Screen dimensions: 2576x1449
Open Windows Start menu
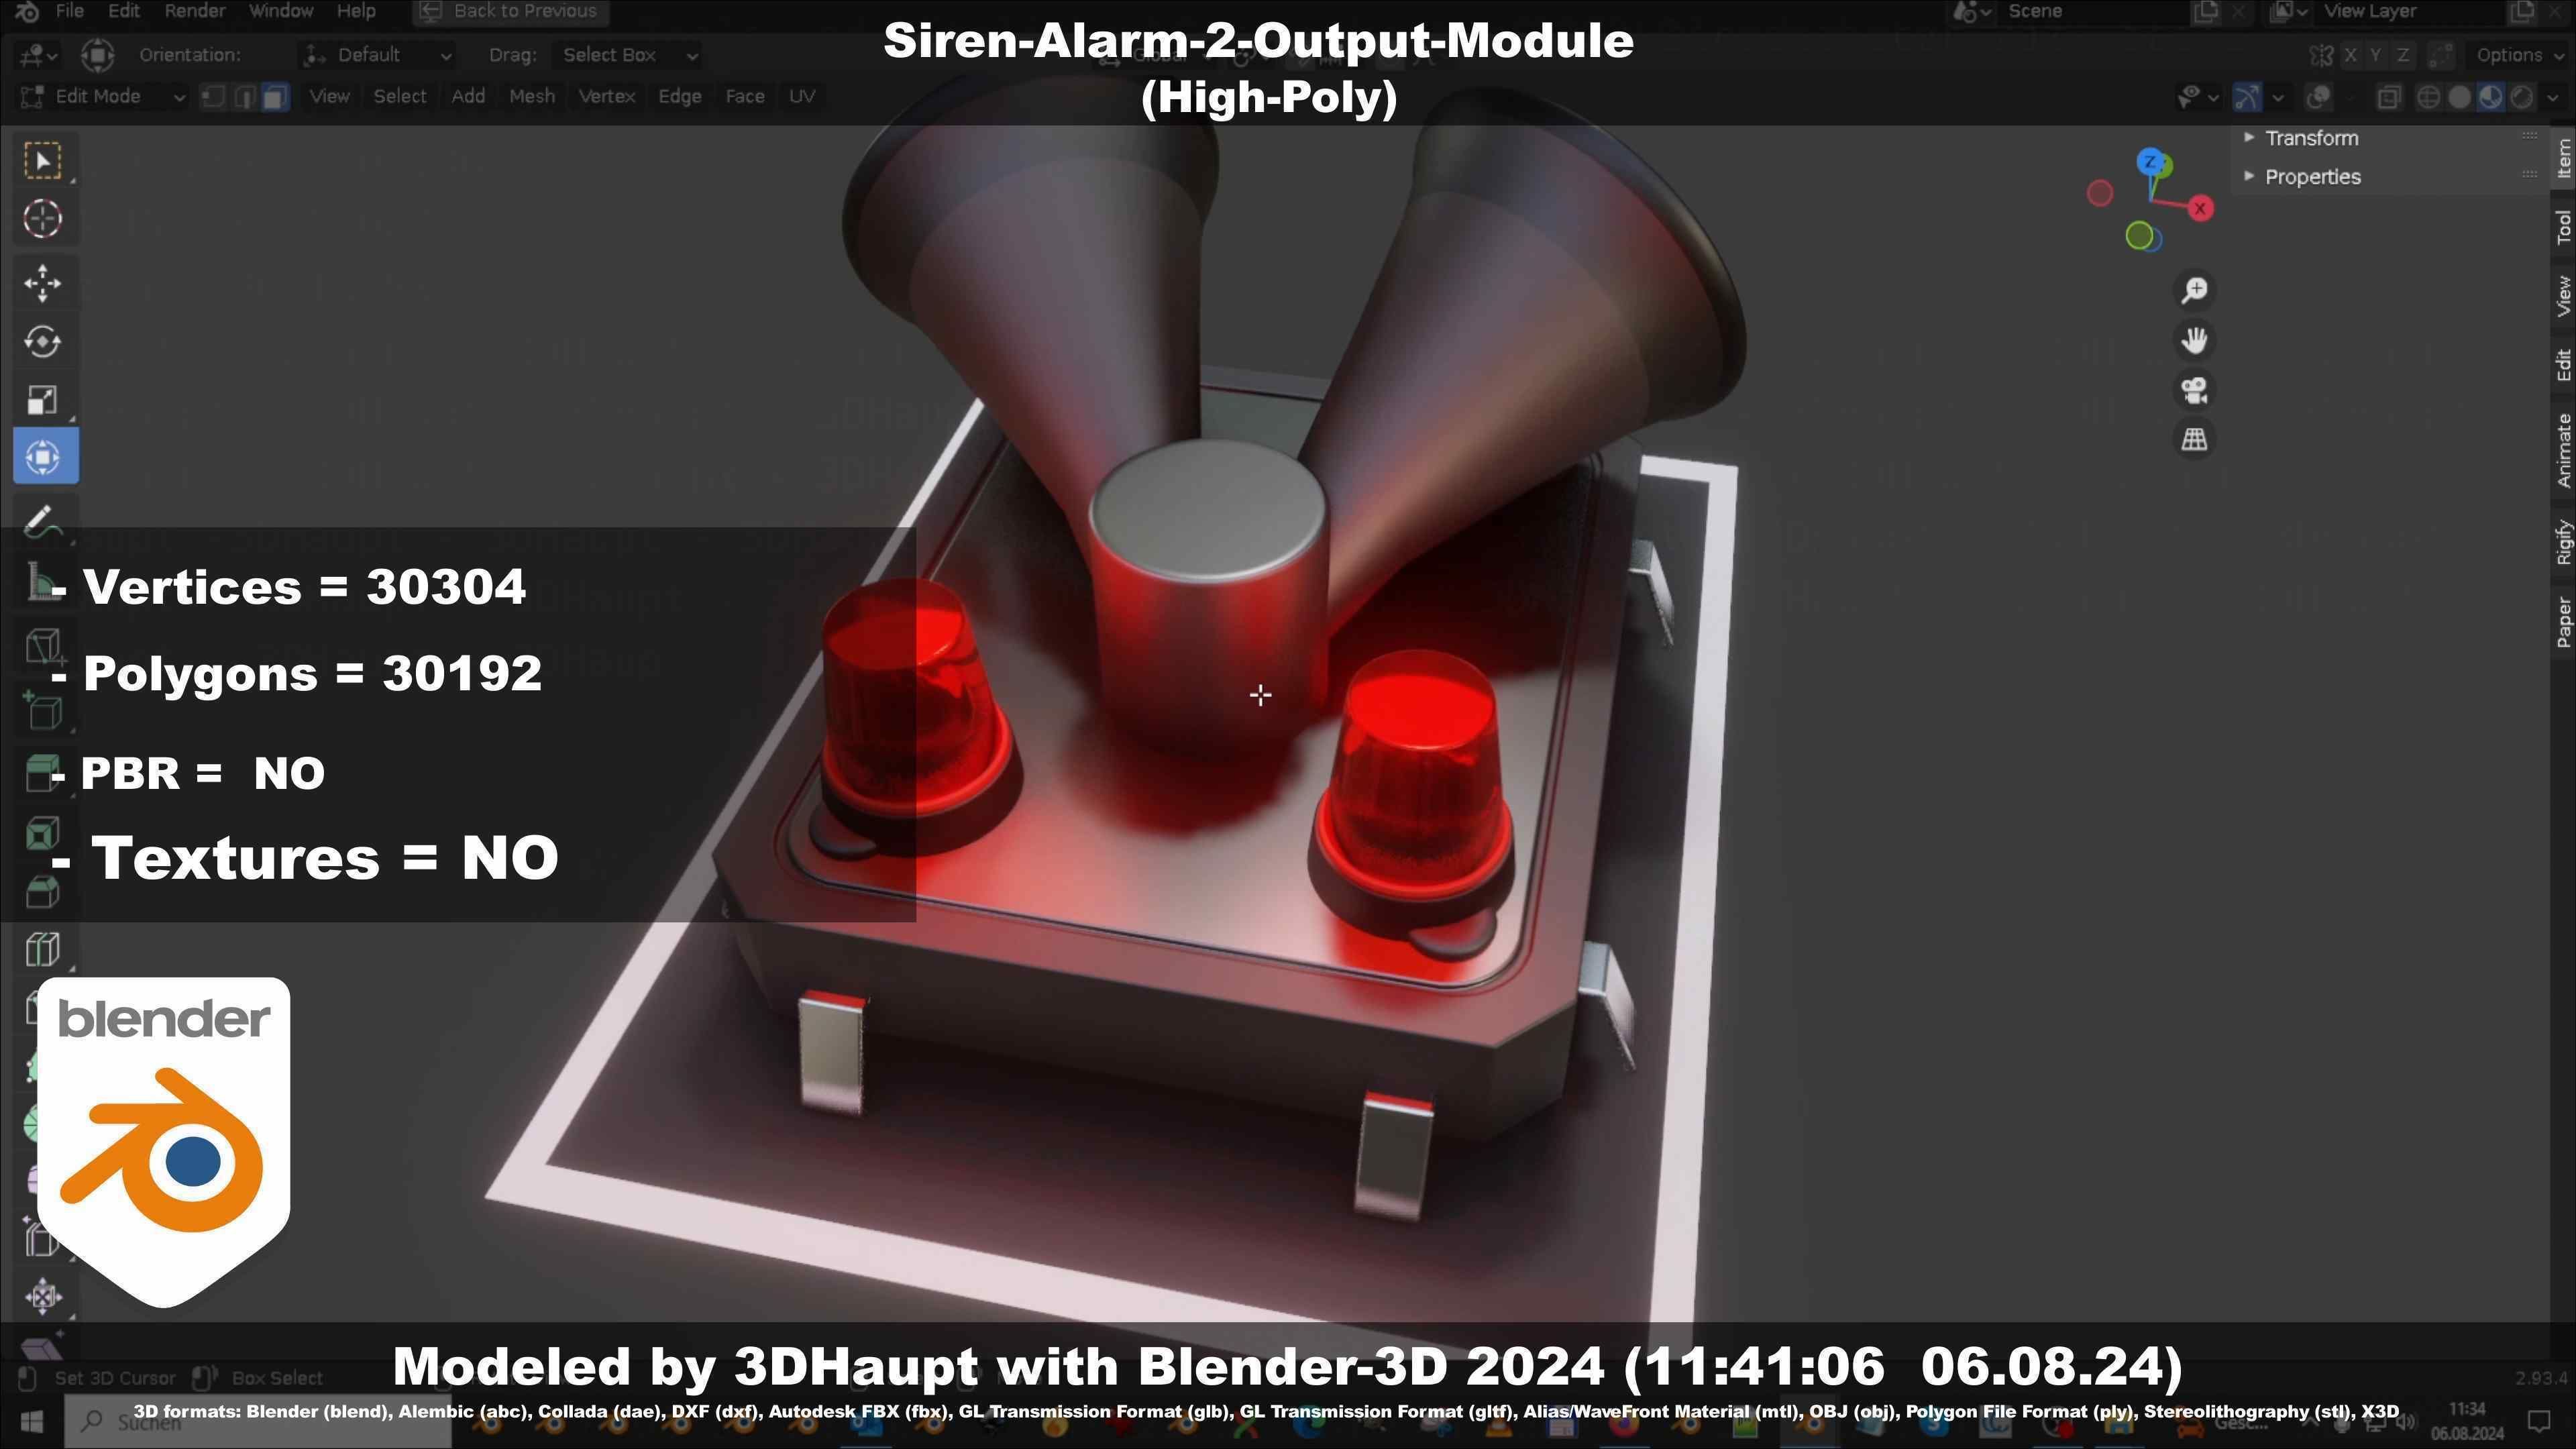31,1421
